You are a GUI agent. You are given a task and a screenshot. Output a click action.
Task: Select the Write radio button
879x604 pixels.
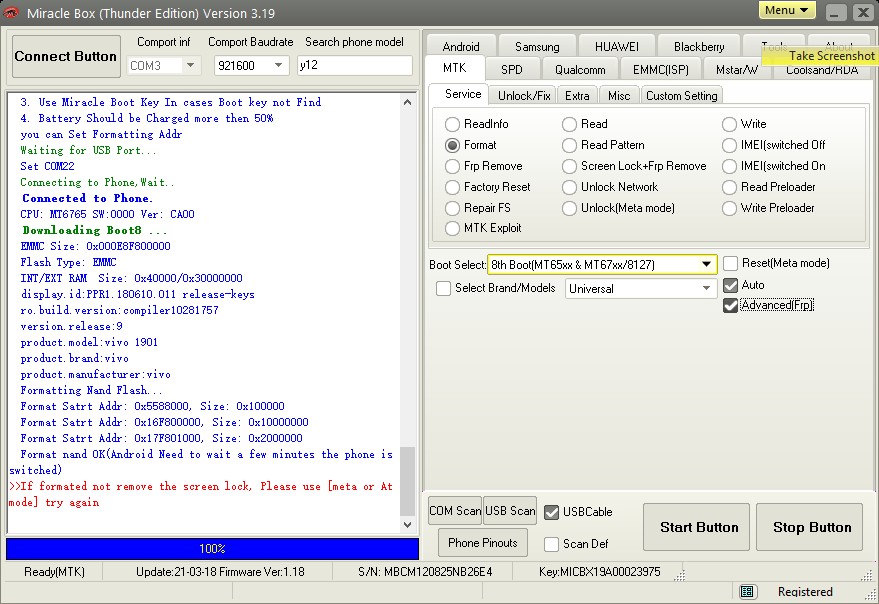(x=729, y=124)
